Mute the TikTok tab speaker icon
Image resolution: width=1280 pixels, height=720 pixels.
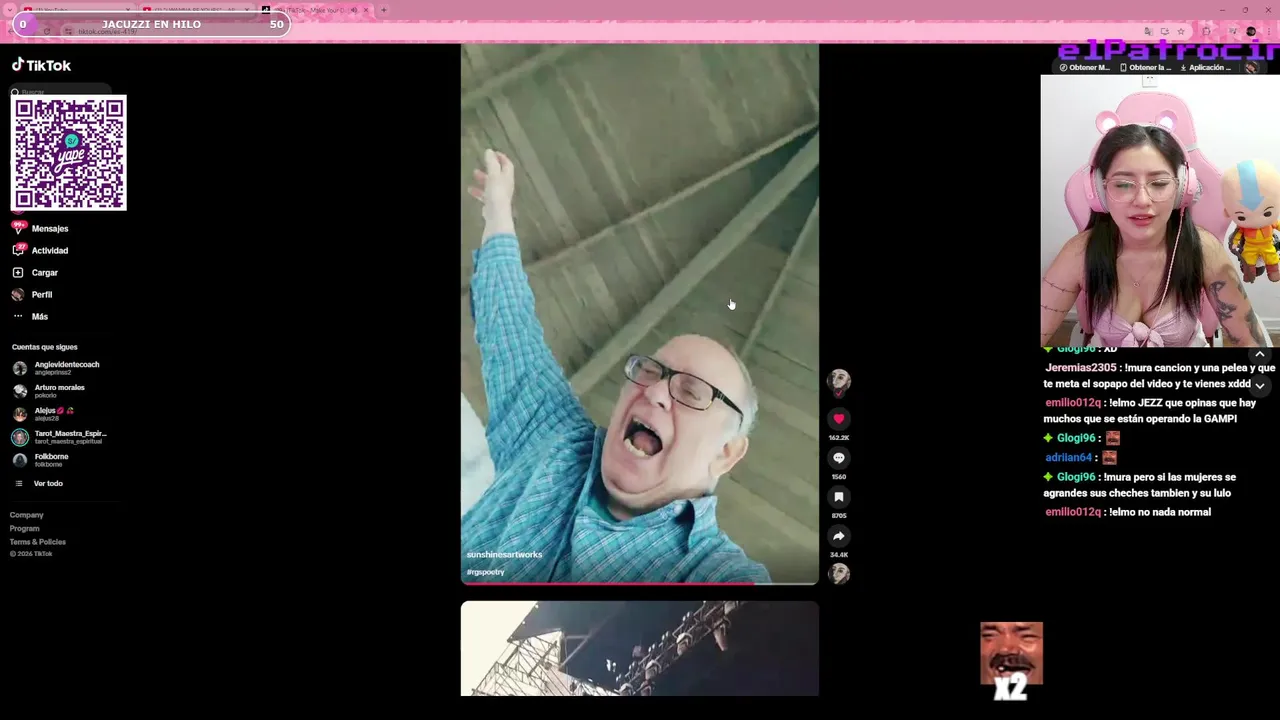354,10
